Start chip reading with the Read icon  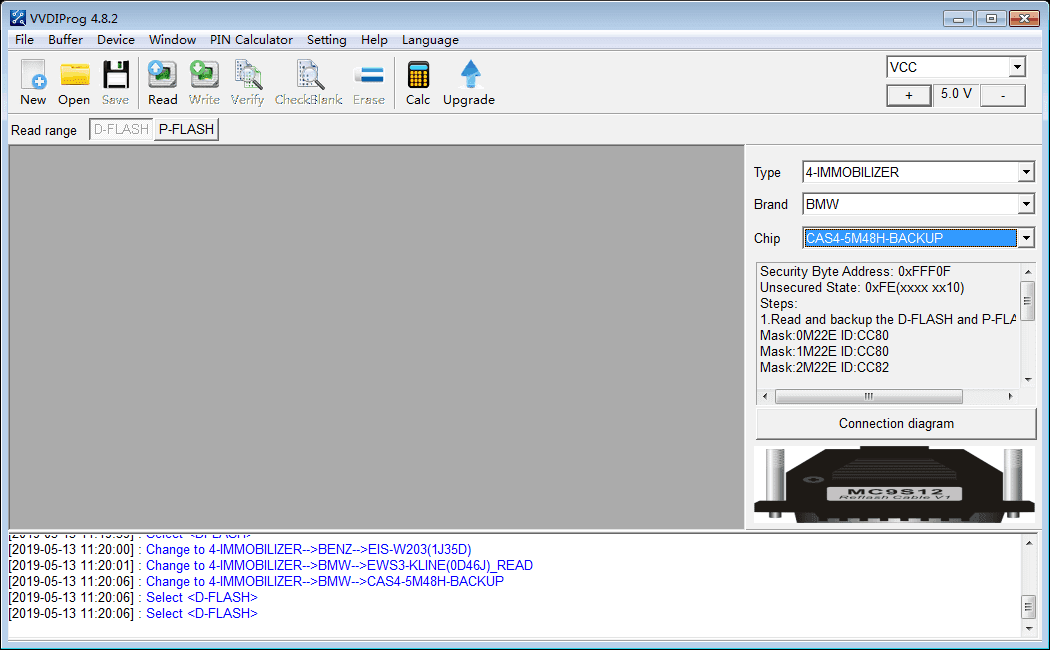coord(162,75)
